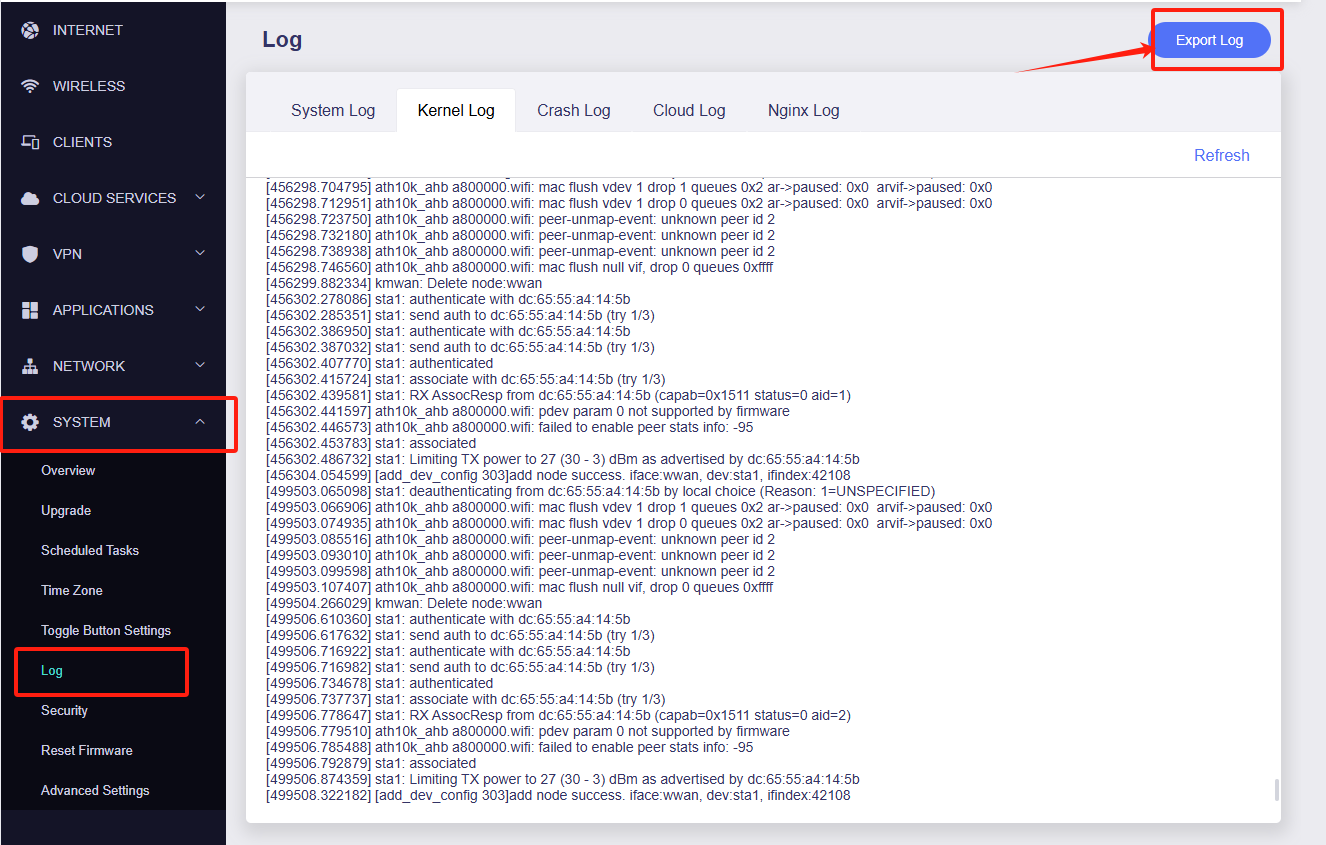1326x845 pixels.
Task: Click the Refresh link
Action: (1221, 155)
